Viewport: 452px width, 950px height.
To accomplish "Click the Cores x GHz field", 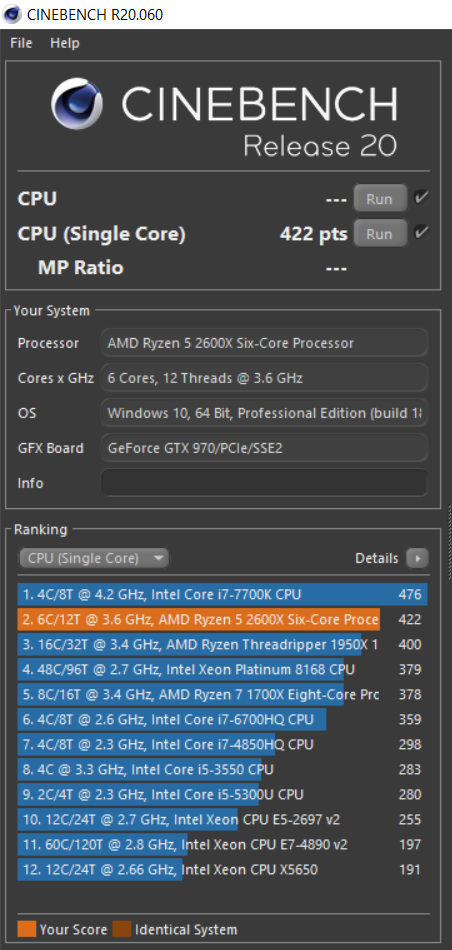I will coord(264,379).
